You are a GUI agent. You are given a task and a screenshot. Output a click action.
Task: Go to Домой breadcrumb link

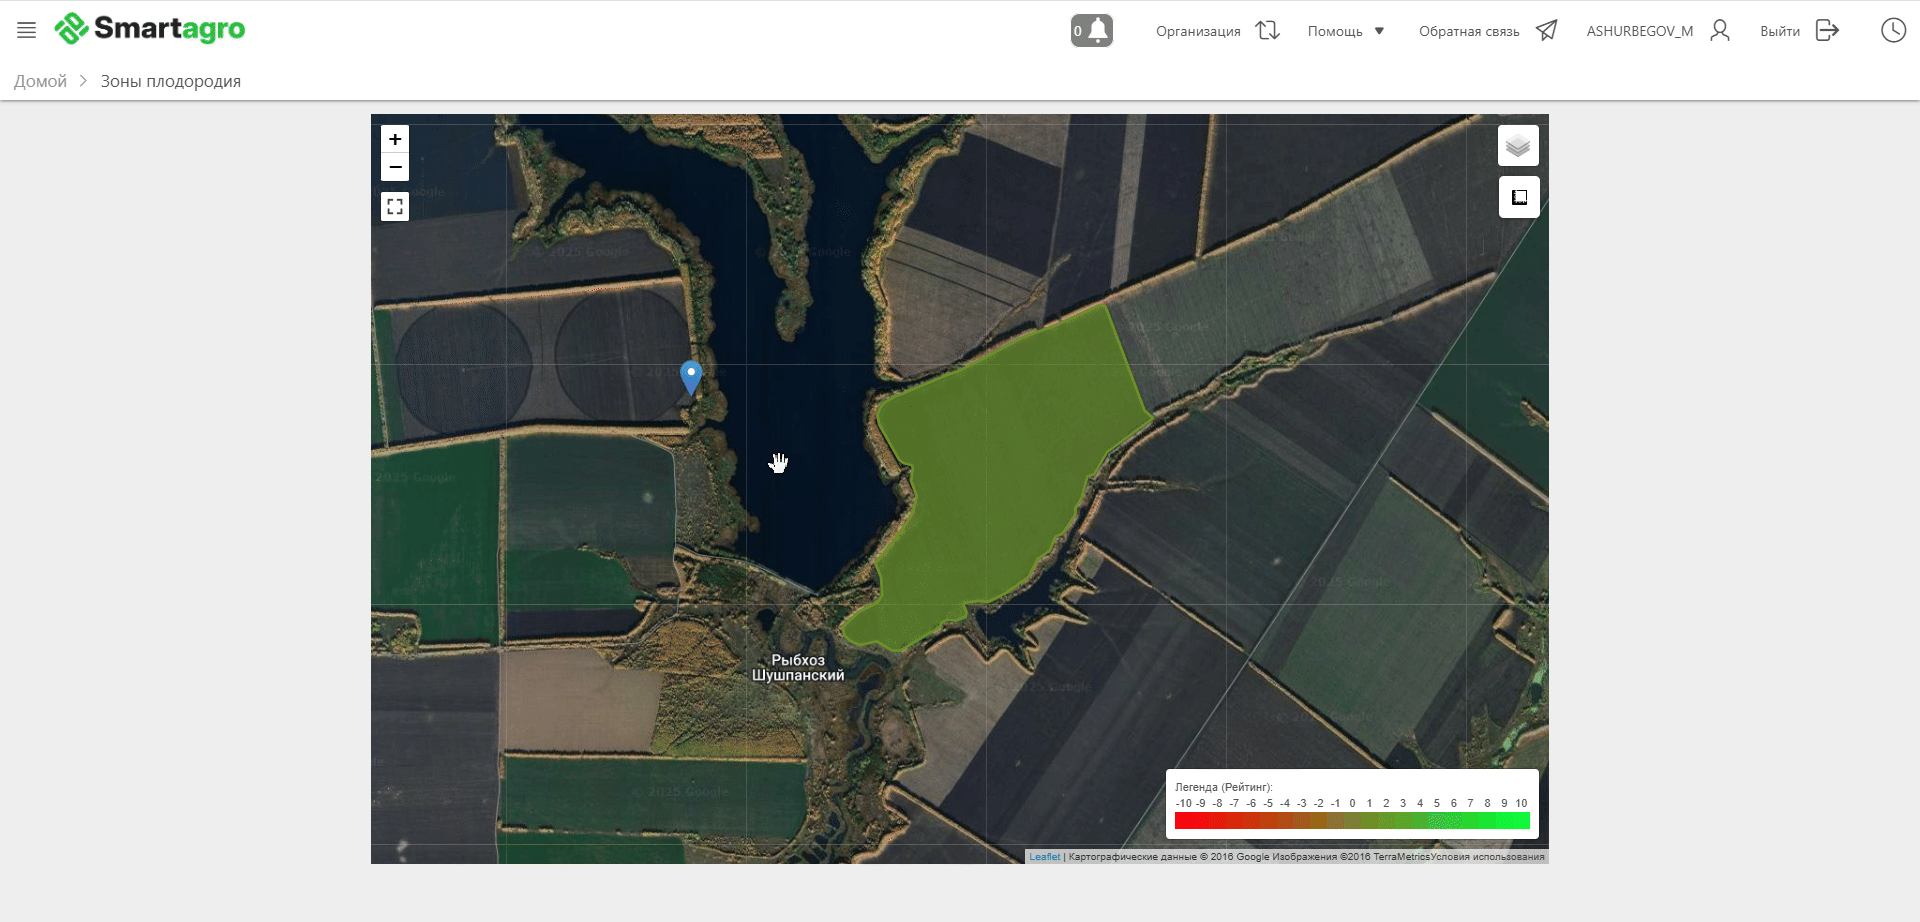[40, 81]
